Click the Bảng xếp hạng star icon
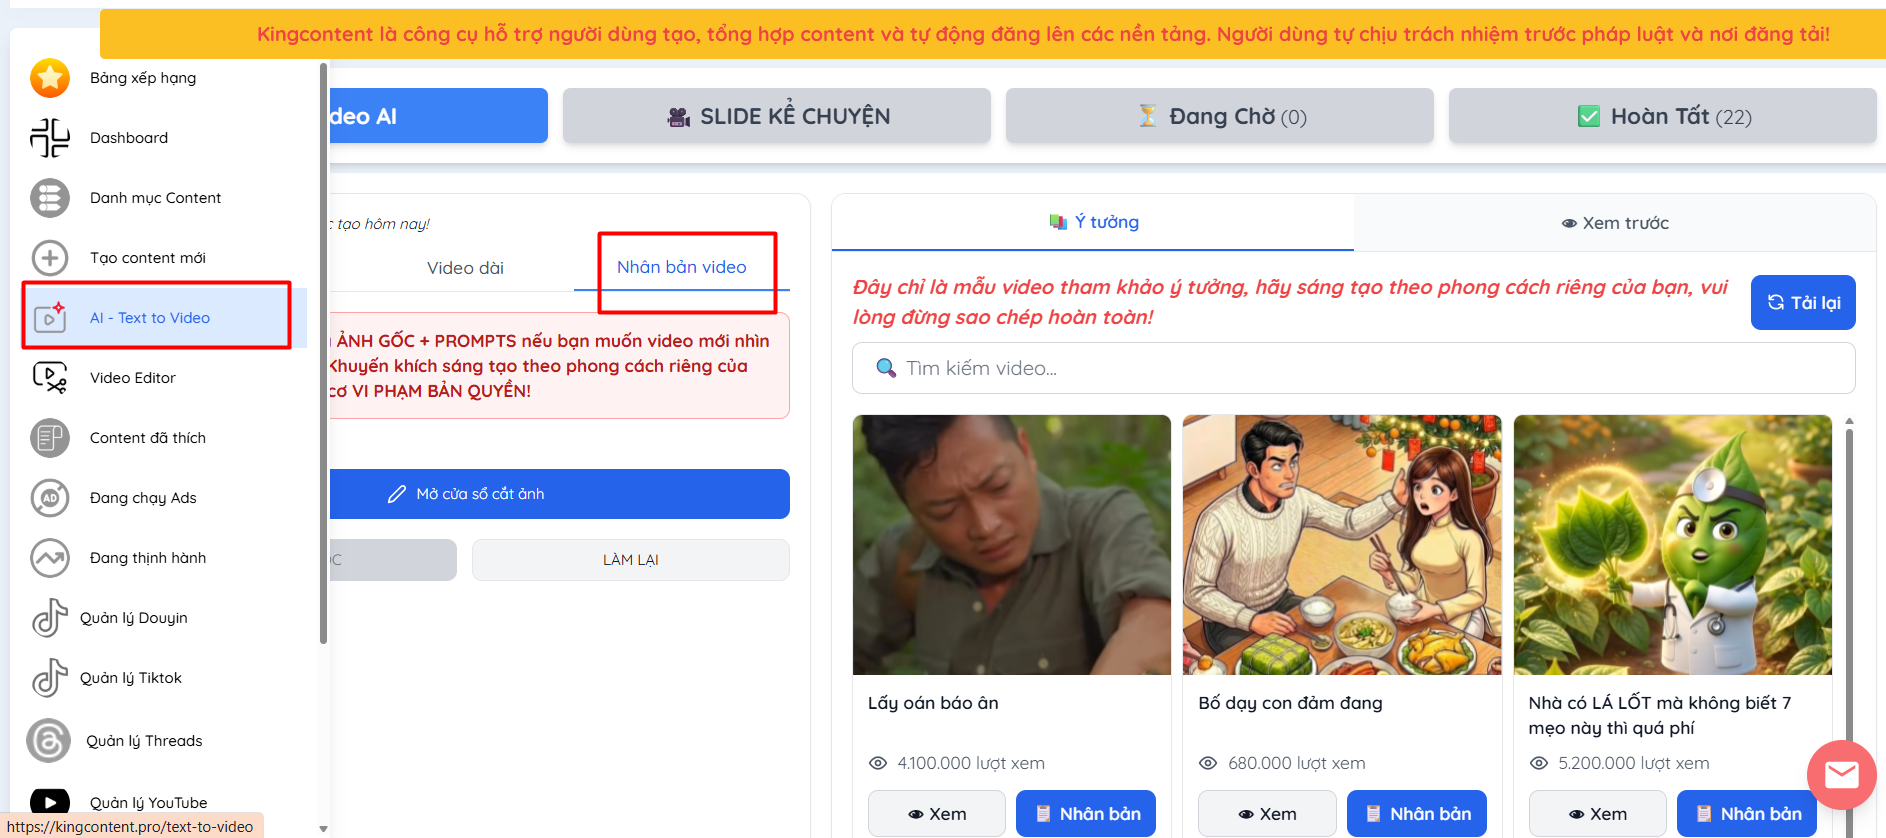Image resolution: width=1886 pixels, height=838 pixels. (49, 78)
